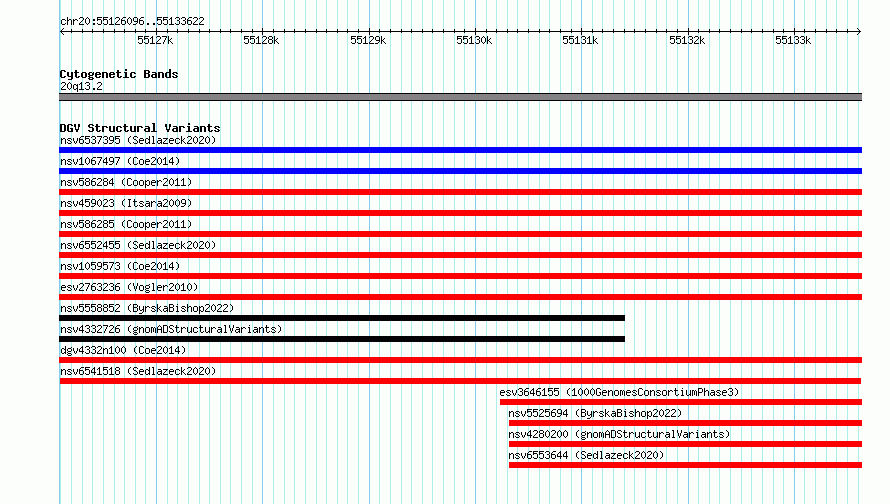Click the red bar under nsv6541518
This screenshot has height=504, width=890.
coord(460,381)
